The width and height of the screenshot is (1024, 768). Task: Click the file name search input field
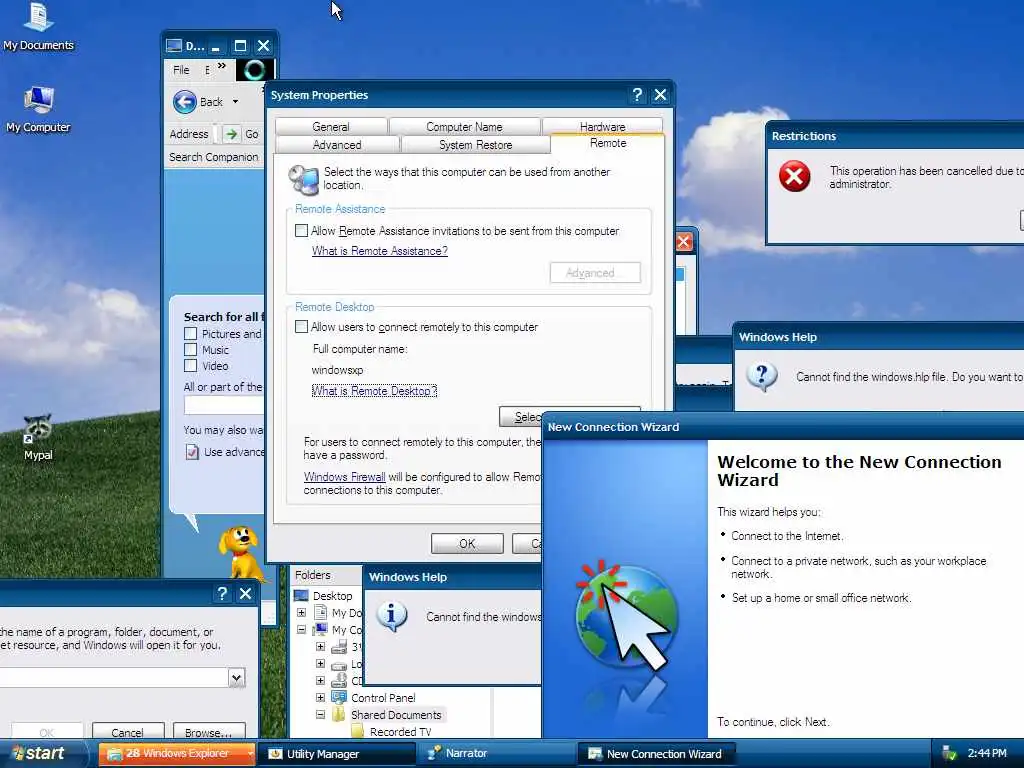(x=224, y=406)
